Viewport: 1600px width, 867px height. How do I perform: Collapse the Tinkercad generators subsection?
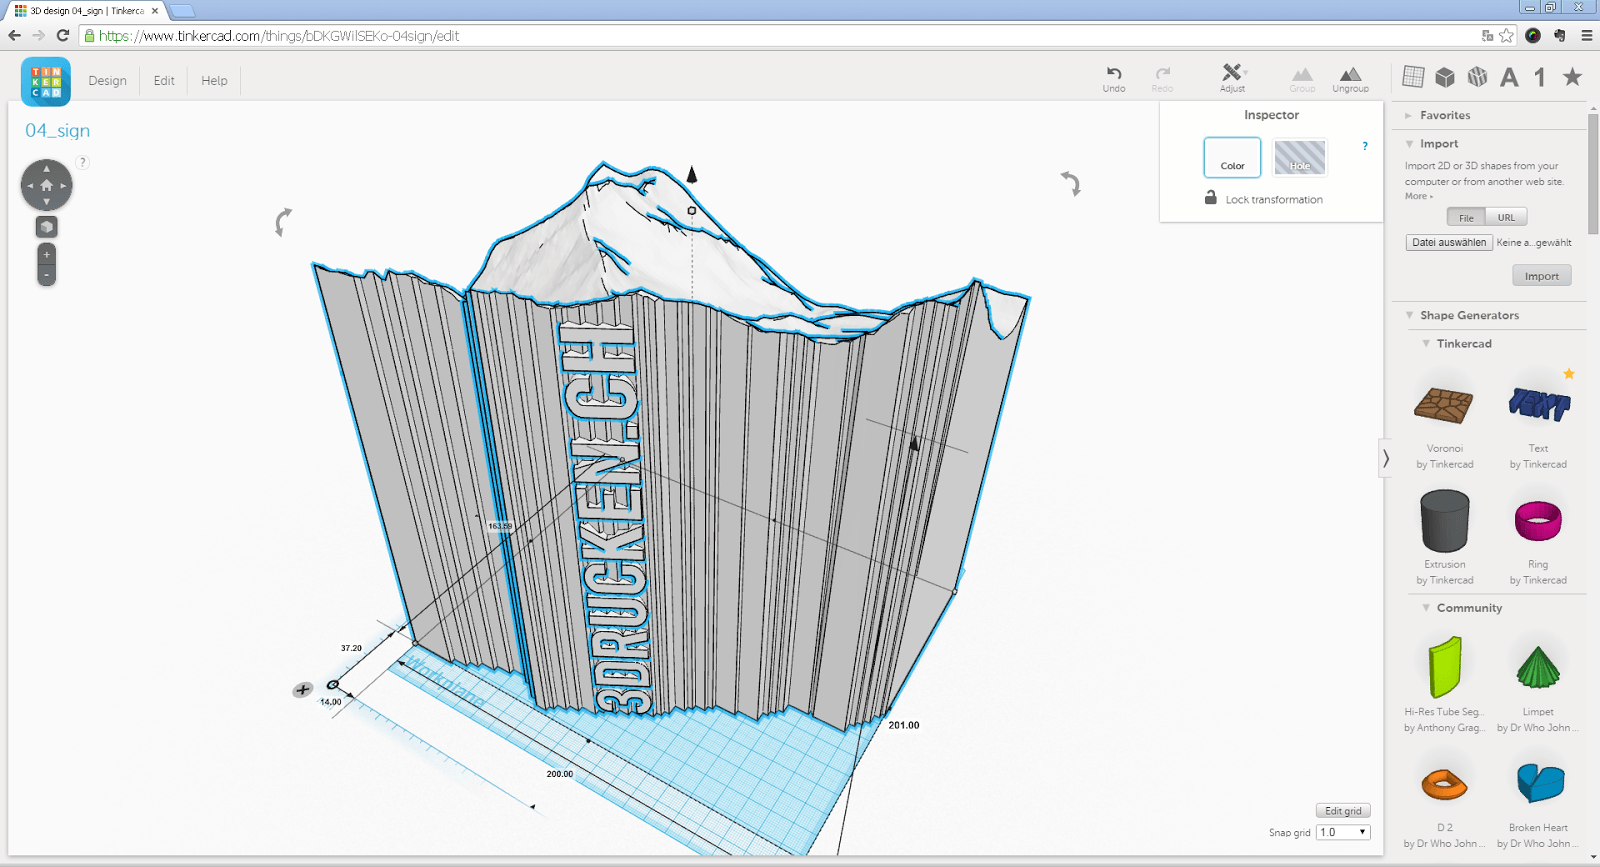[1426, 344]
